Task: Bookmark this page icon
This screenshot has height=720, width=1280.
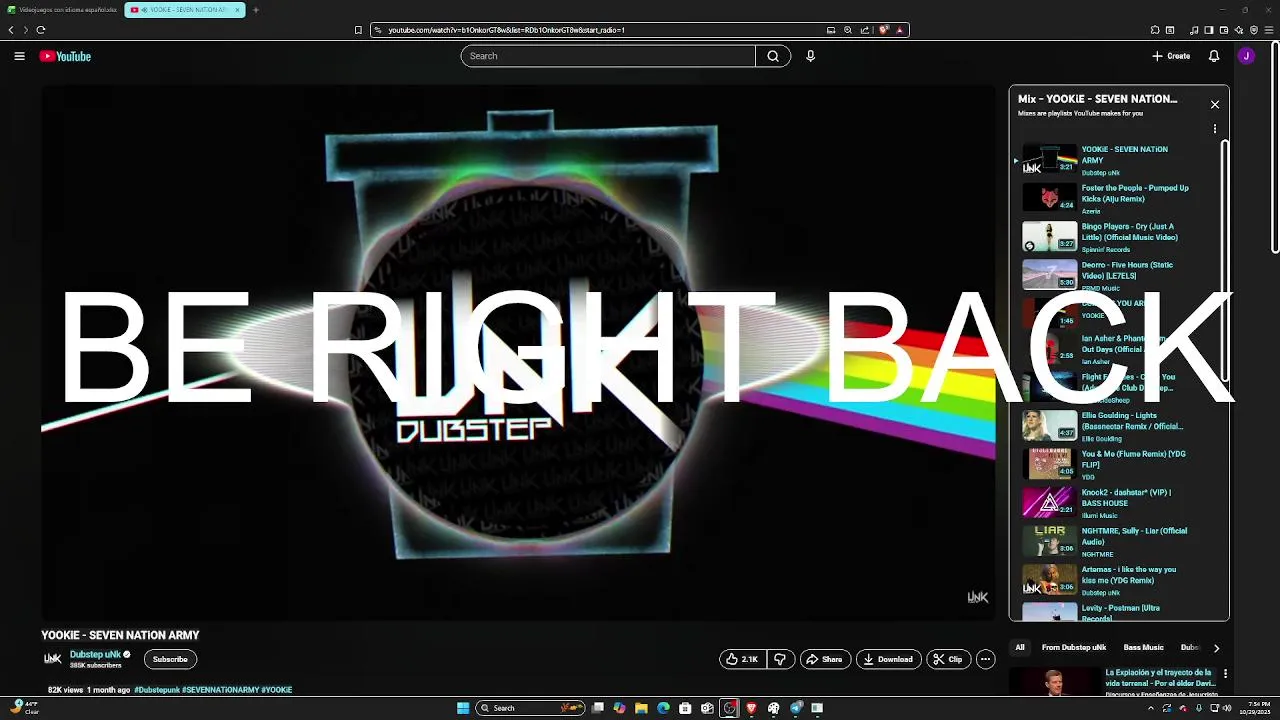Action: tap(358, 30)
